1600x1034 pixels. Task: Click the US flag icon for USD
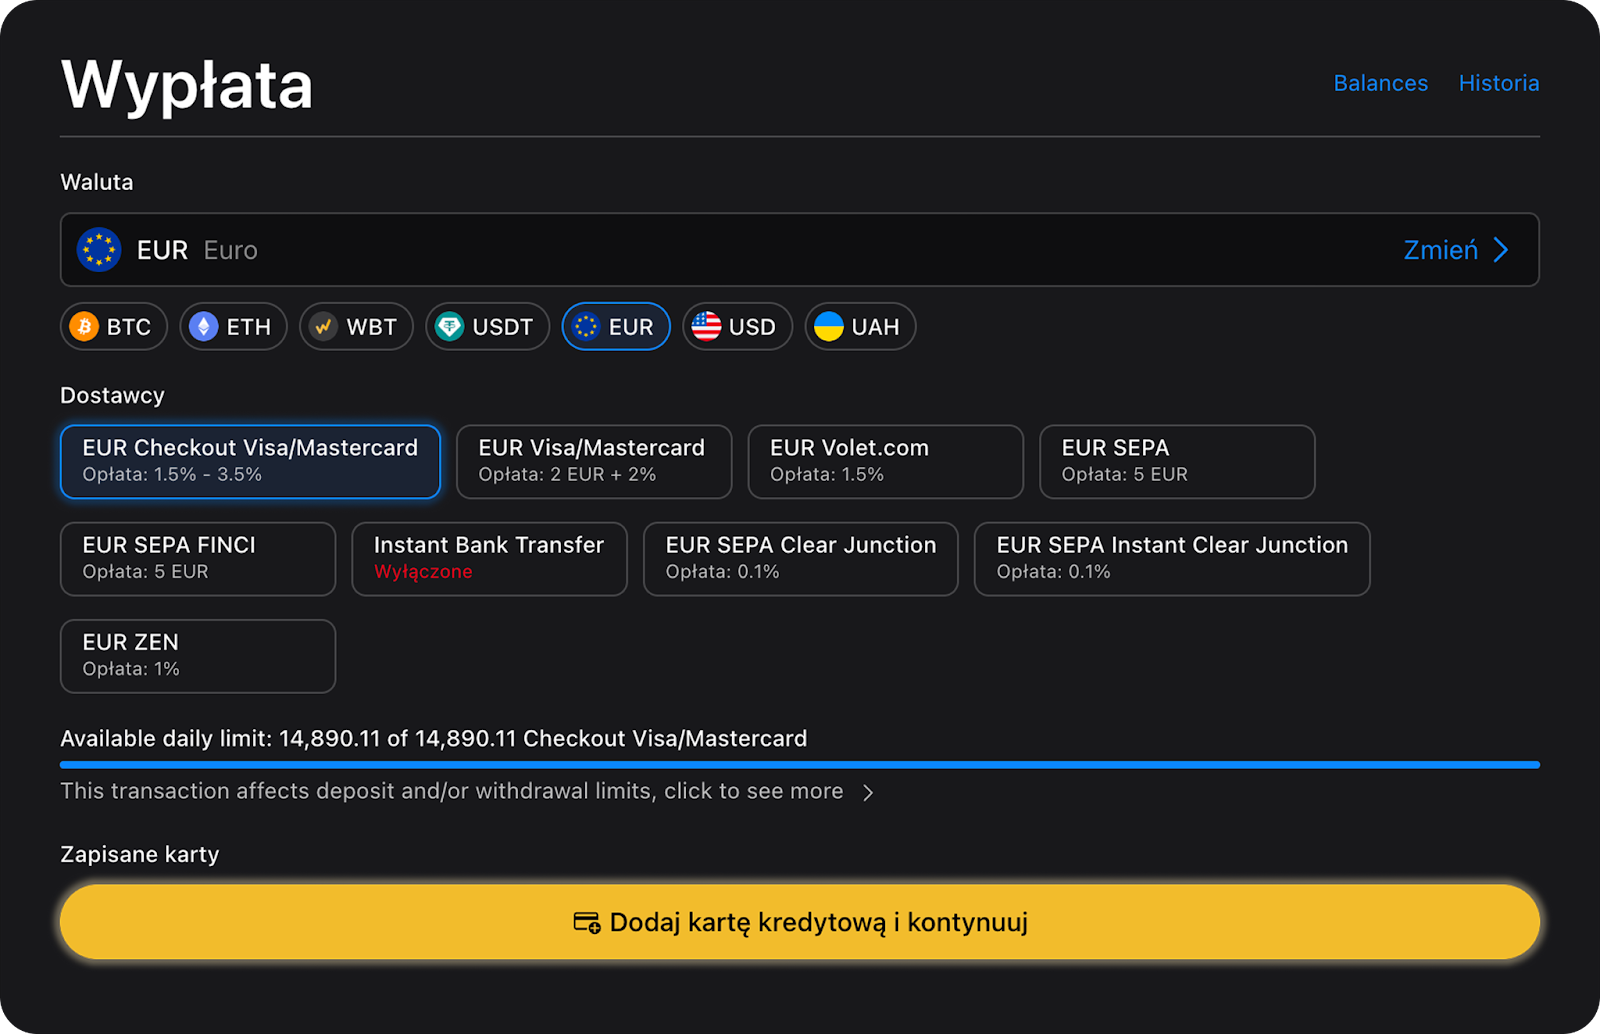click(x=706, y=327)
